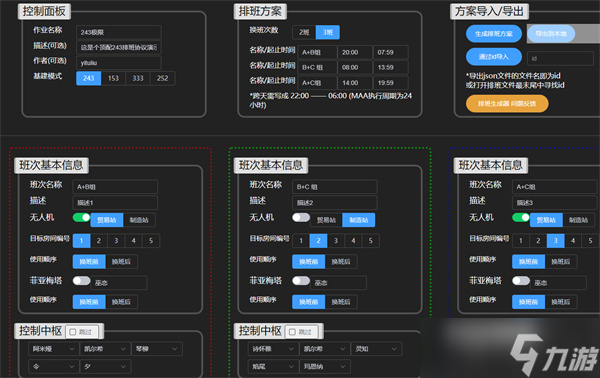Click the 巫恋 field in A+B组 shift
600x378 pixels.
click(119, 283)
